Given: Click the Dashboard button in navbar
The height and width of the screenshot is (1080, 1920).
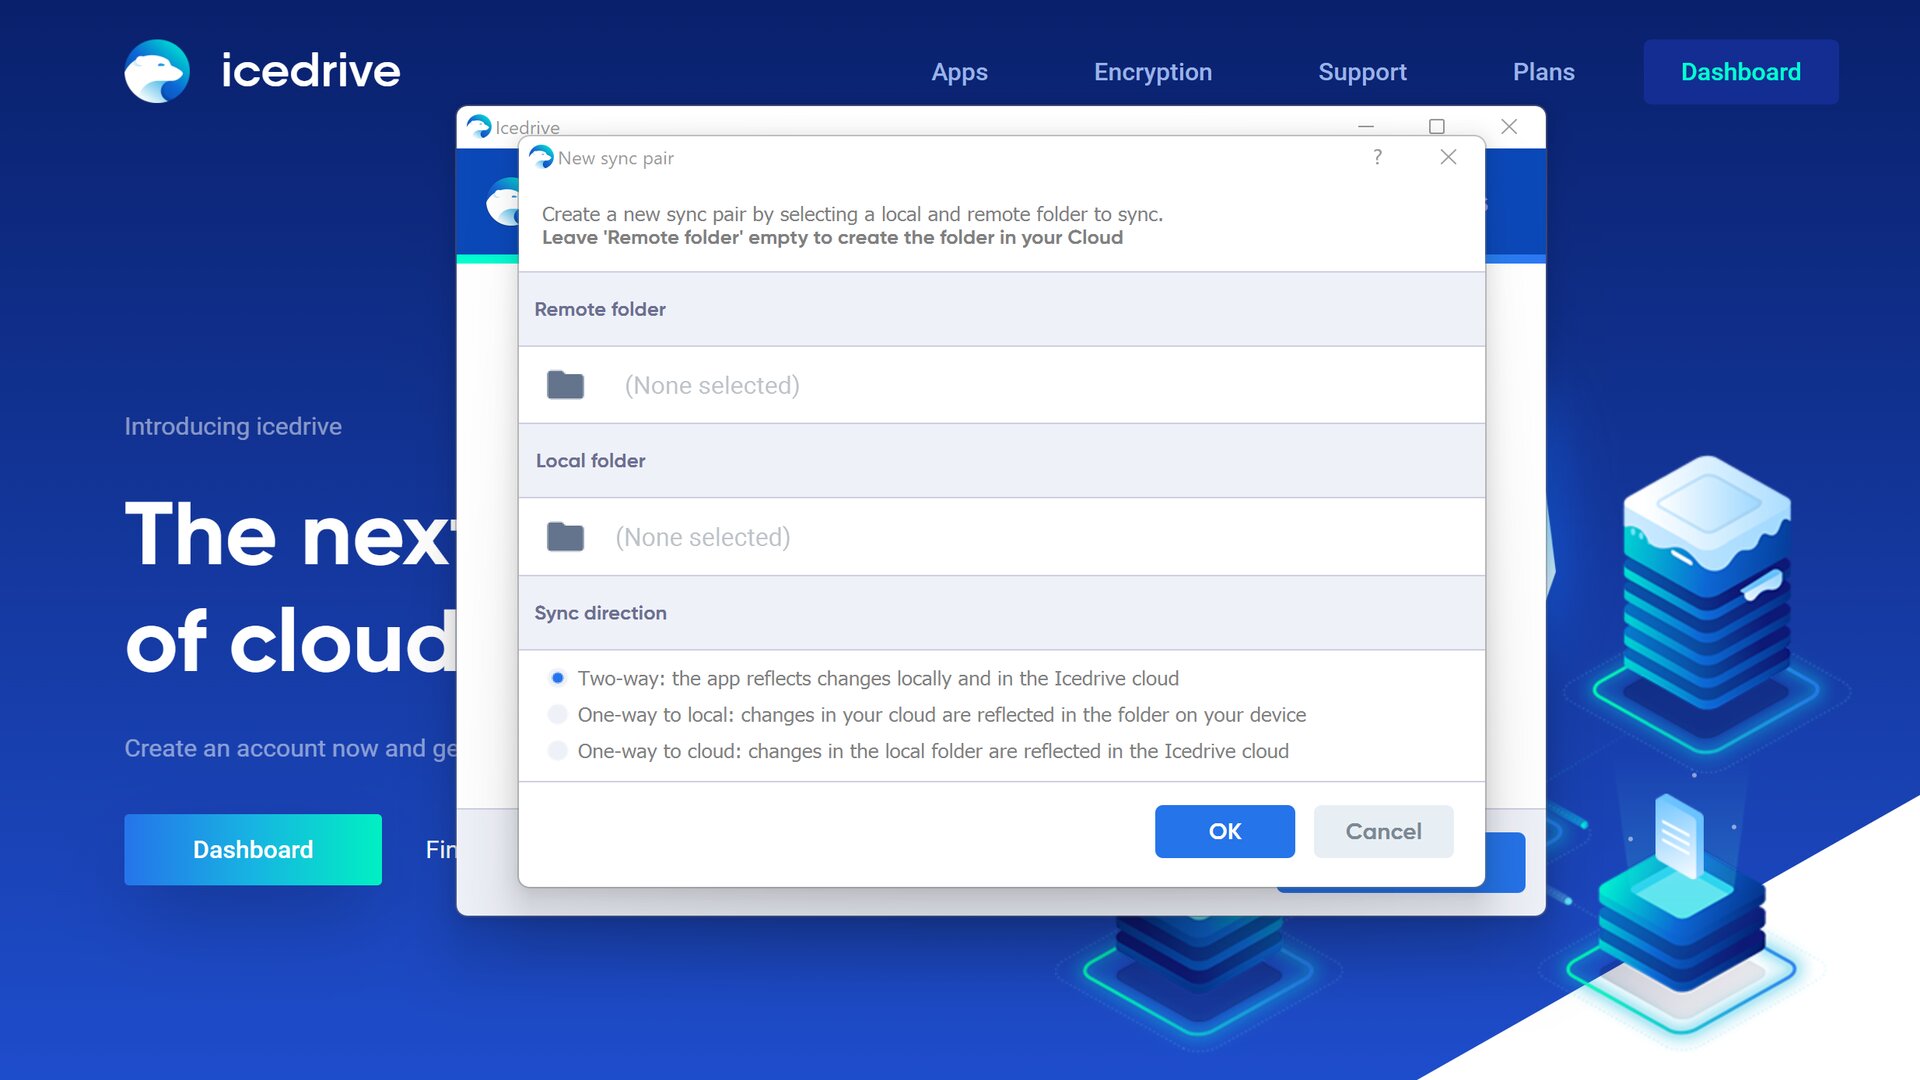Looking at the screenshot, I should click(1742, 71).
